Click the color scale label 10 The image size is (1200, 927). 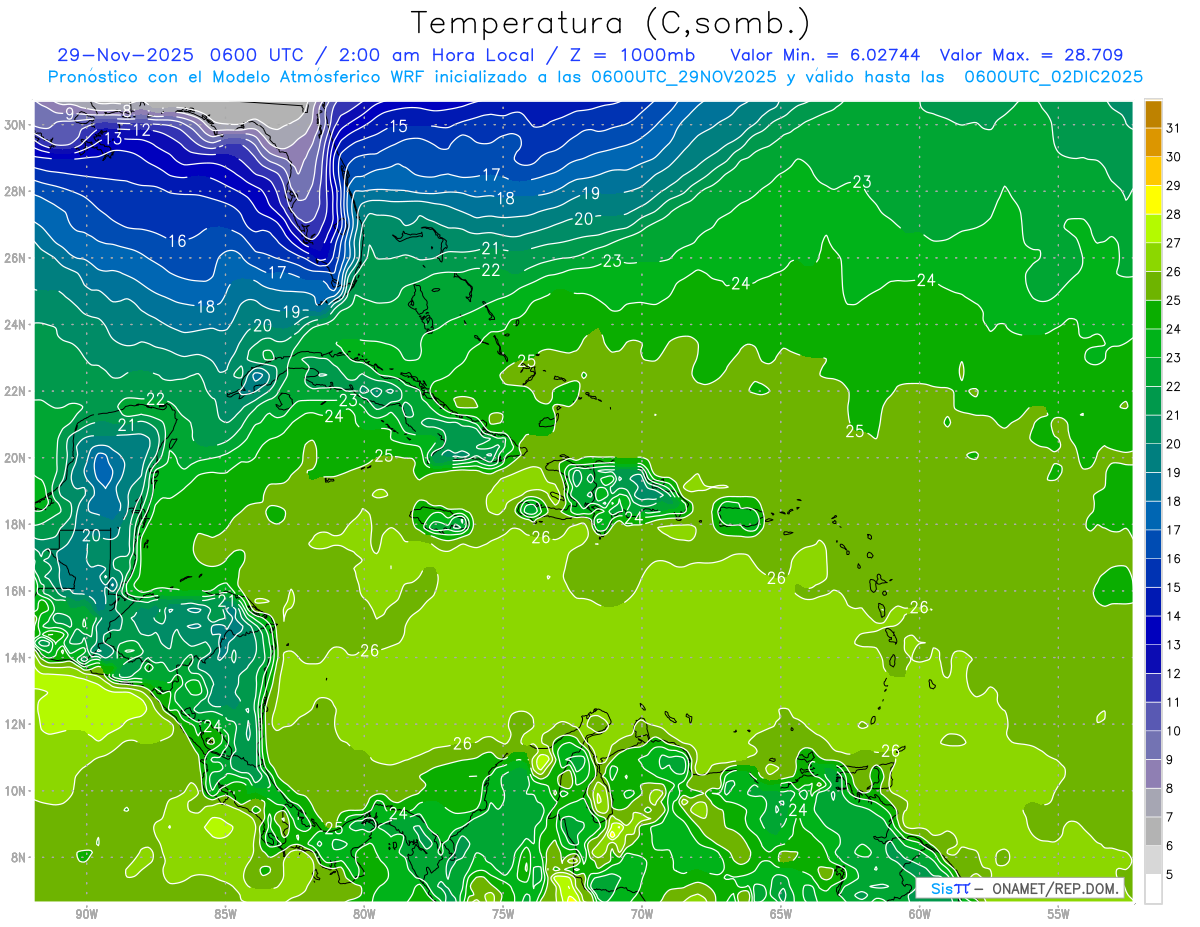click(x=1173, y=731)
